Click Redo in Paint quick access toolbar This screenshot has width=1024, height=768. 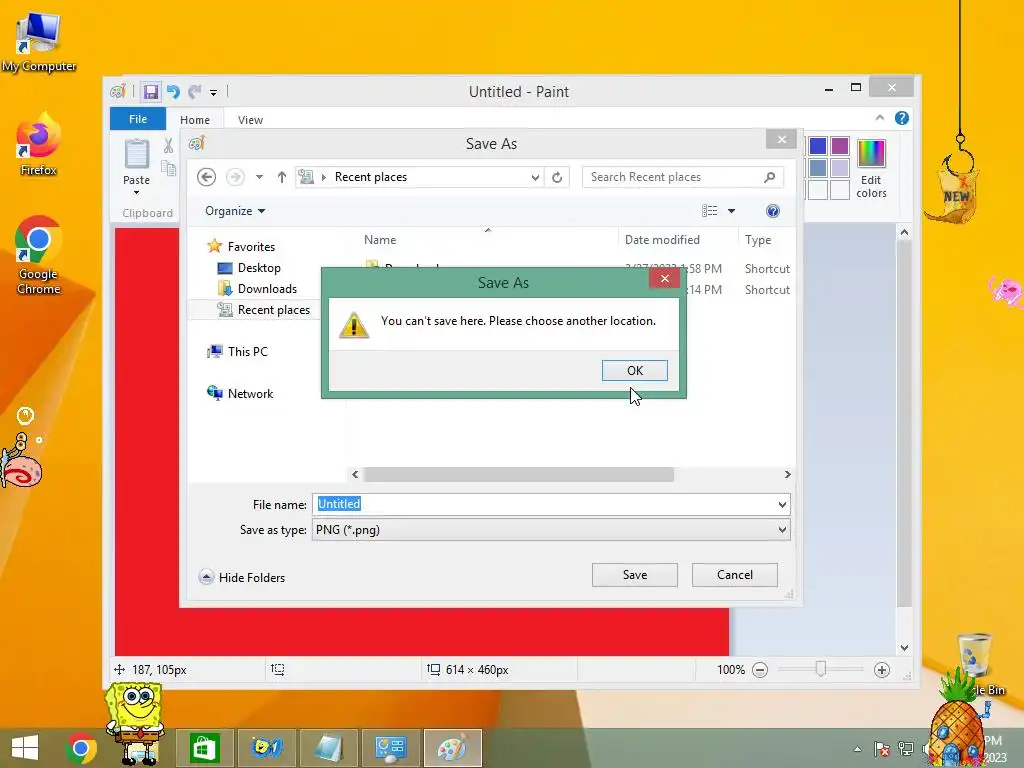(195, 91)
